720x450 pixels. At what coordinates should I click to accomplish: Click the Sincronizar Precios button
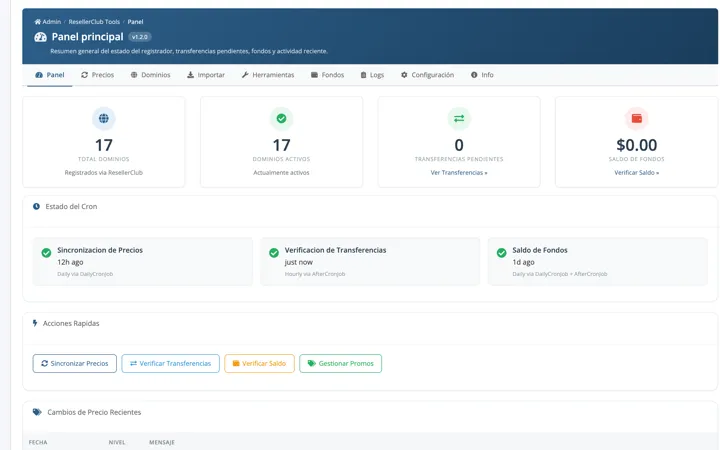(x=75, y=363)
